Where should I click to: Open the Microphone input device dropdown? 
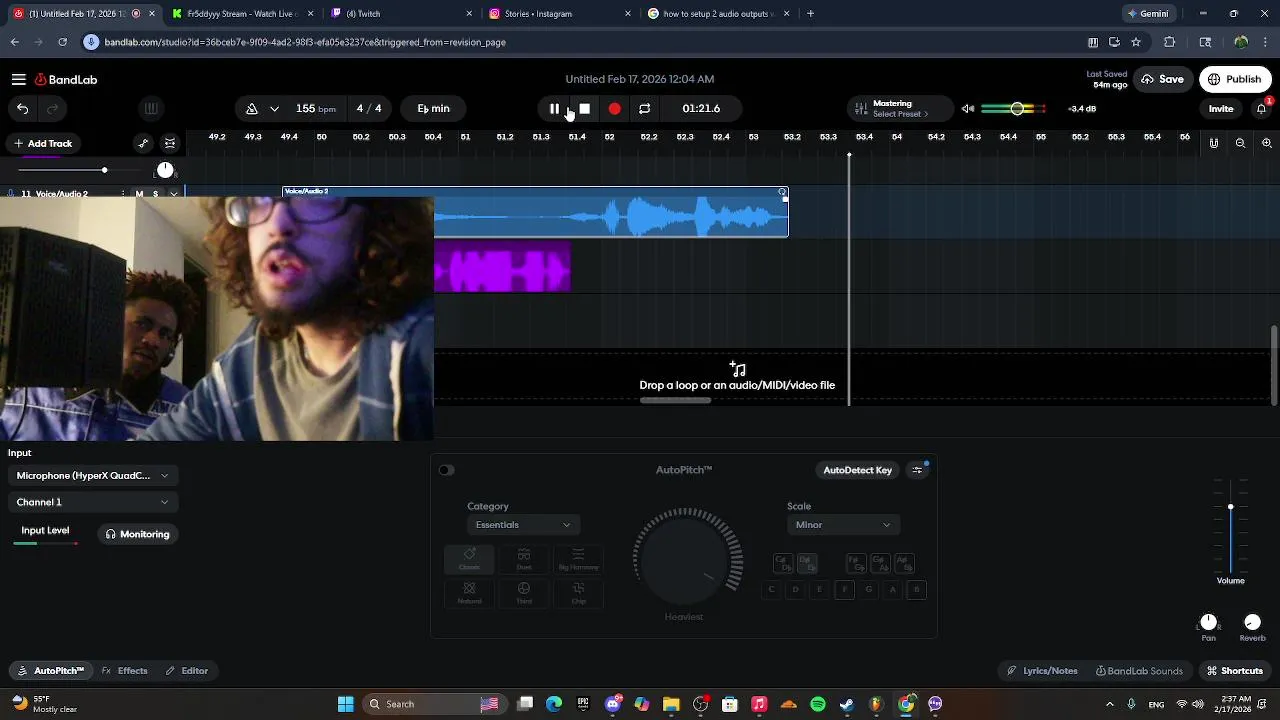pos(92,476)
